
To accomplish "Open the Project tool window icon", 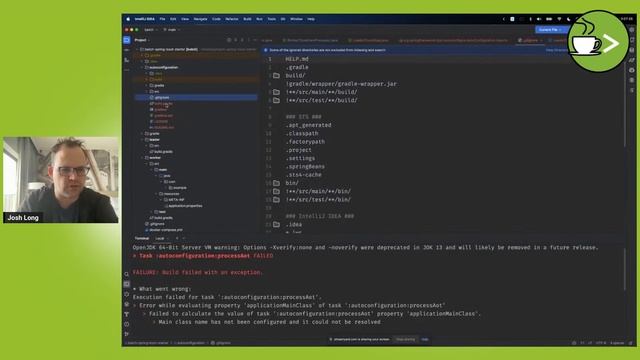I will pyautogui.click(x=127, y=40).
